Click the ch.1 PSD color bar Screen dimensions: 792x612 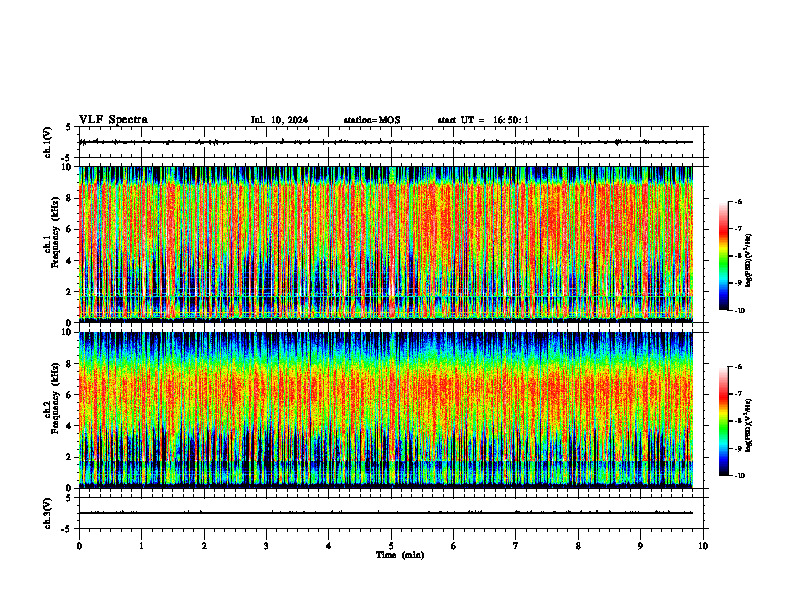point(724,256)
